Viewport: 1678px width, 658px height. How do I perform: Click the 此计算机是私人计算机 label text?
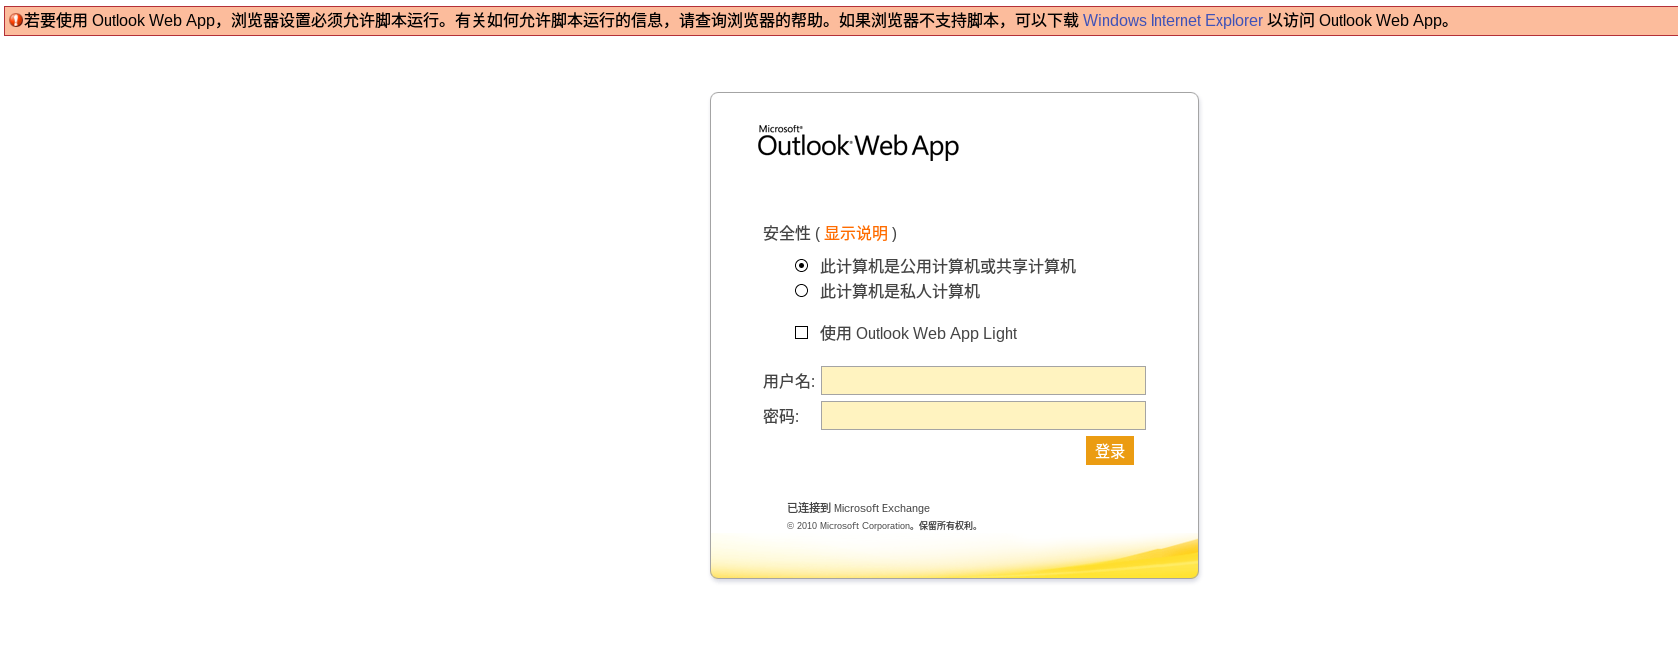[899, 291]
